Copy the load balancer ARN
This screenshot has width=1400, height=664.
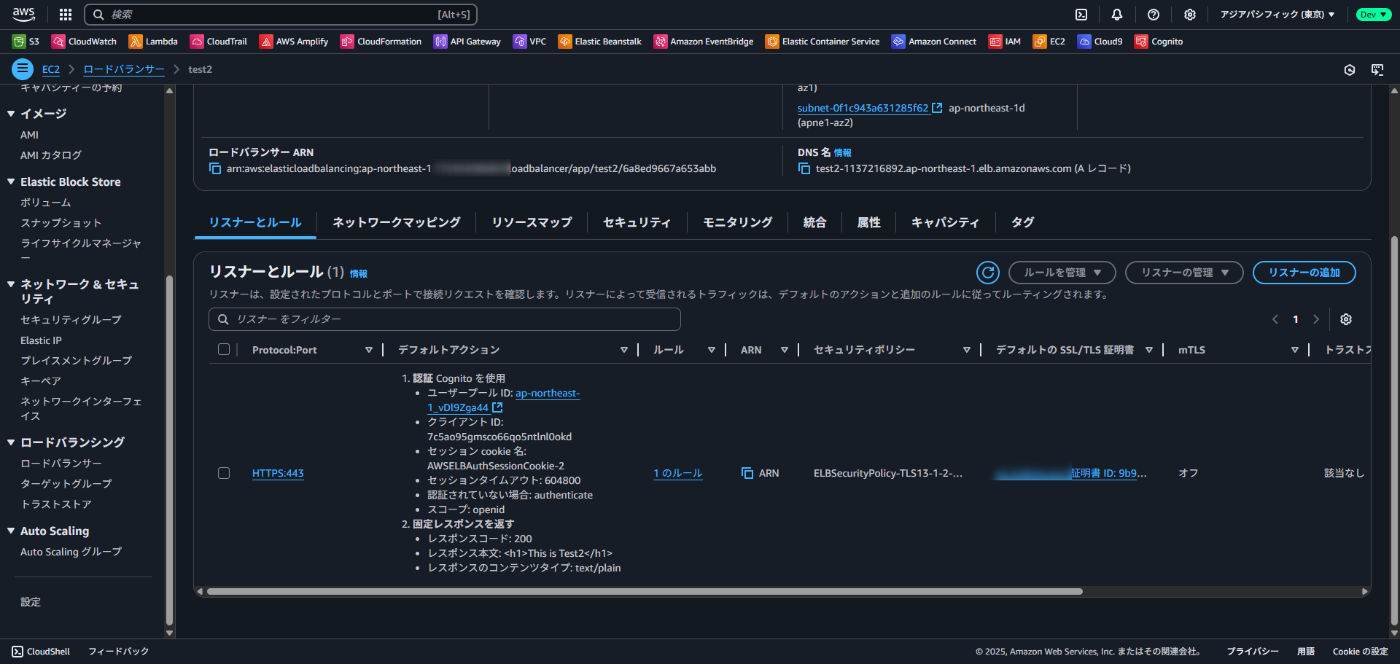pos(214,168)
